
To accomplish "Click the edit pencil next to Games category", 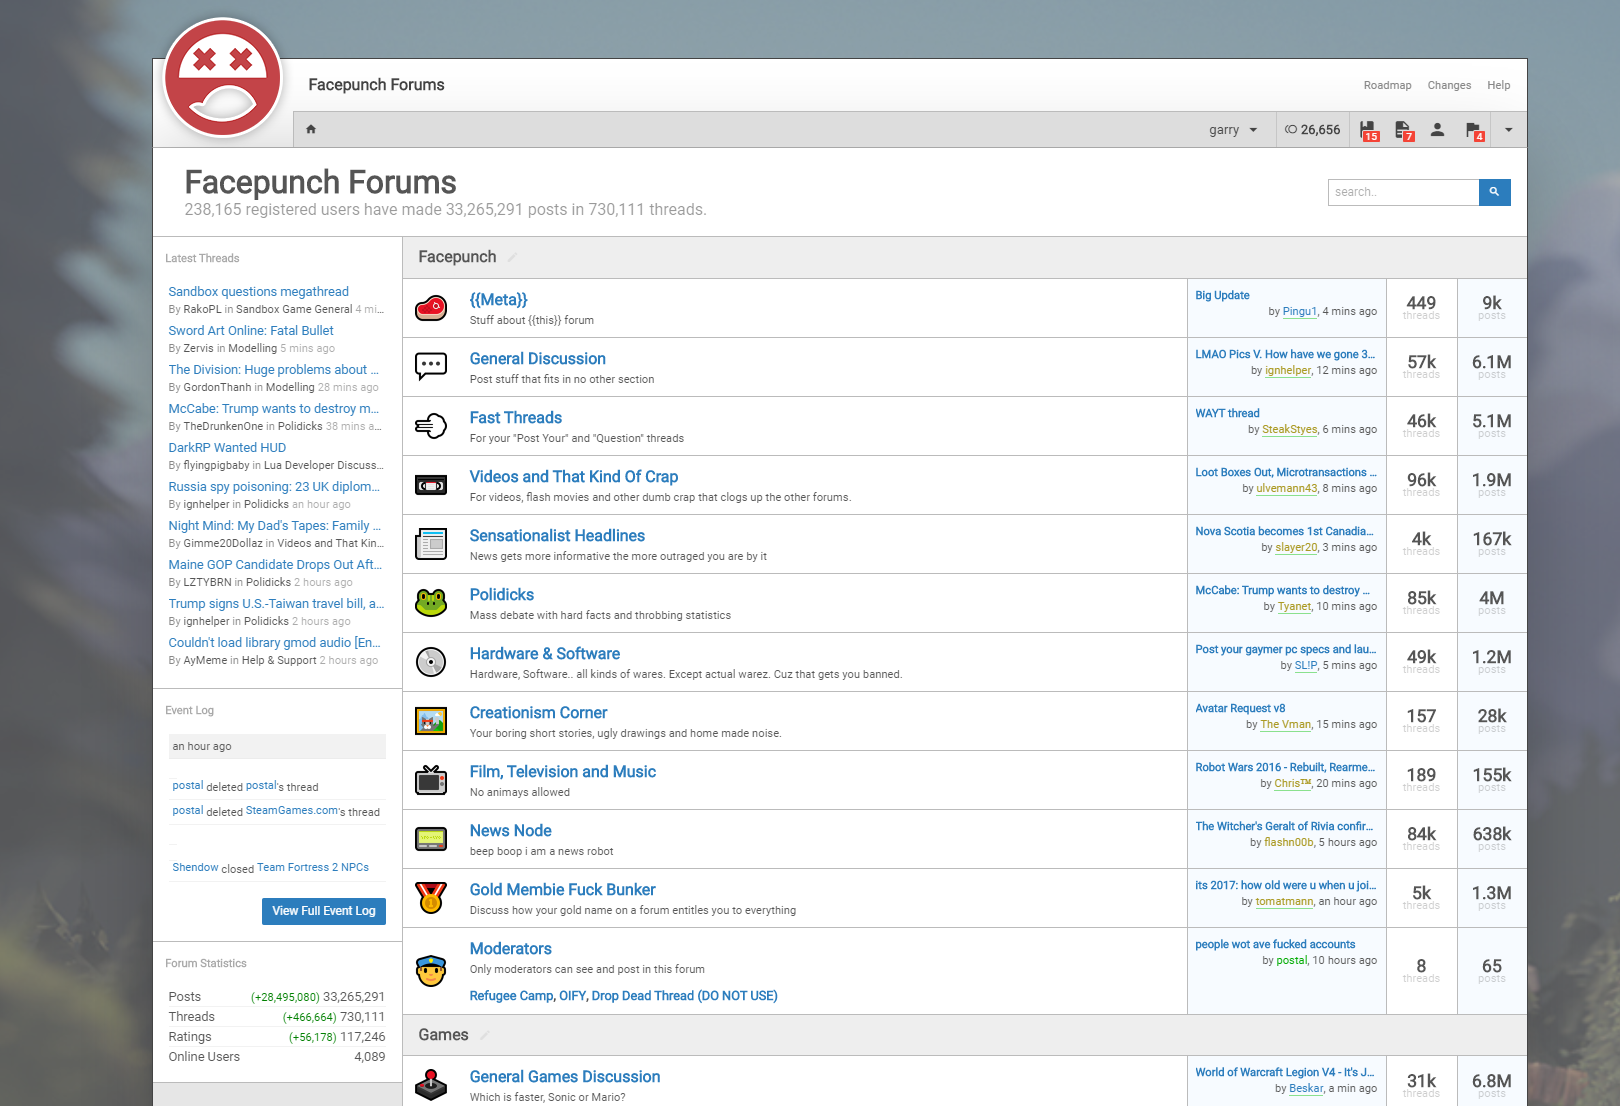I will [x=485, y=1035].
